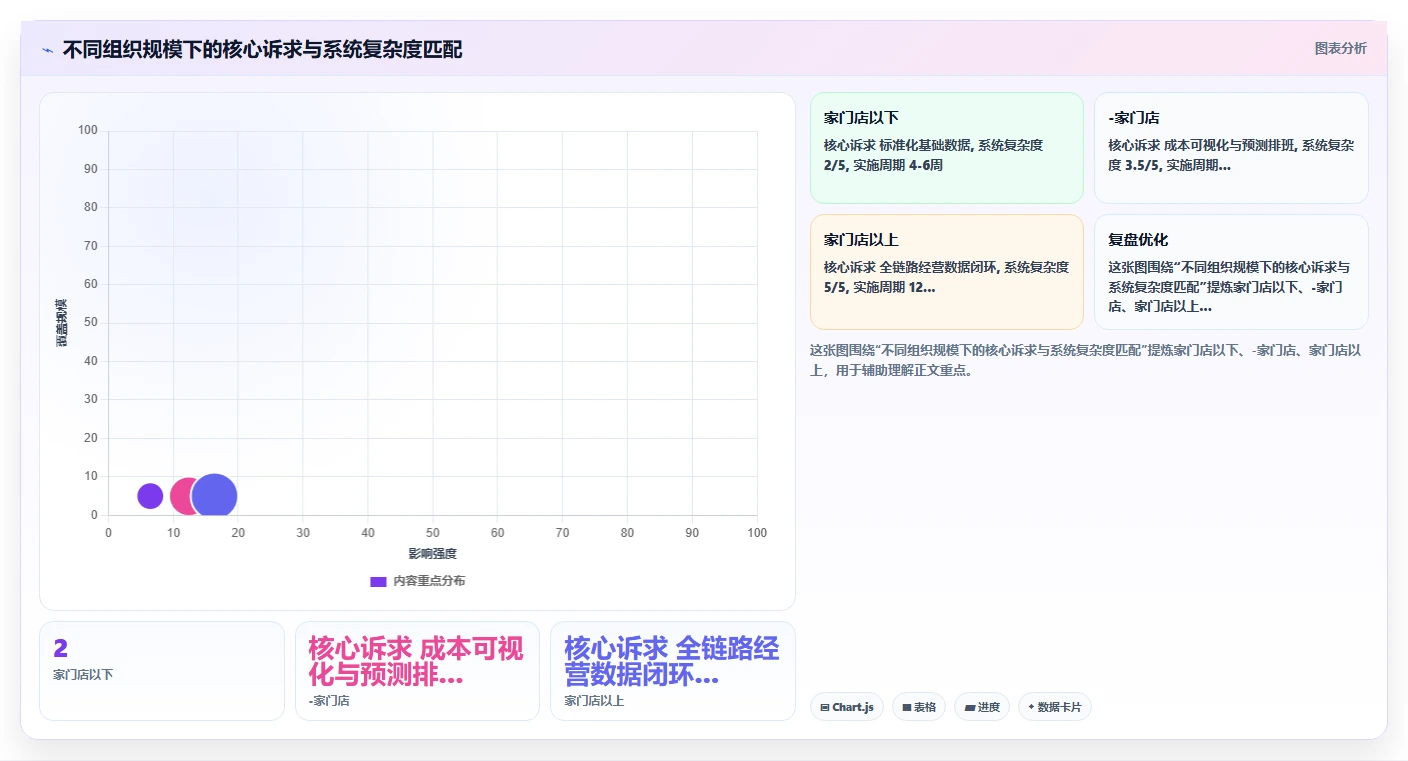Image resolution: width=1408 pixels, height=761 pixels.
Task: Click the 100 tick on the y-axis
Action: (88, 130)
